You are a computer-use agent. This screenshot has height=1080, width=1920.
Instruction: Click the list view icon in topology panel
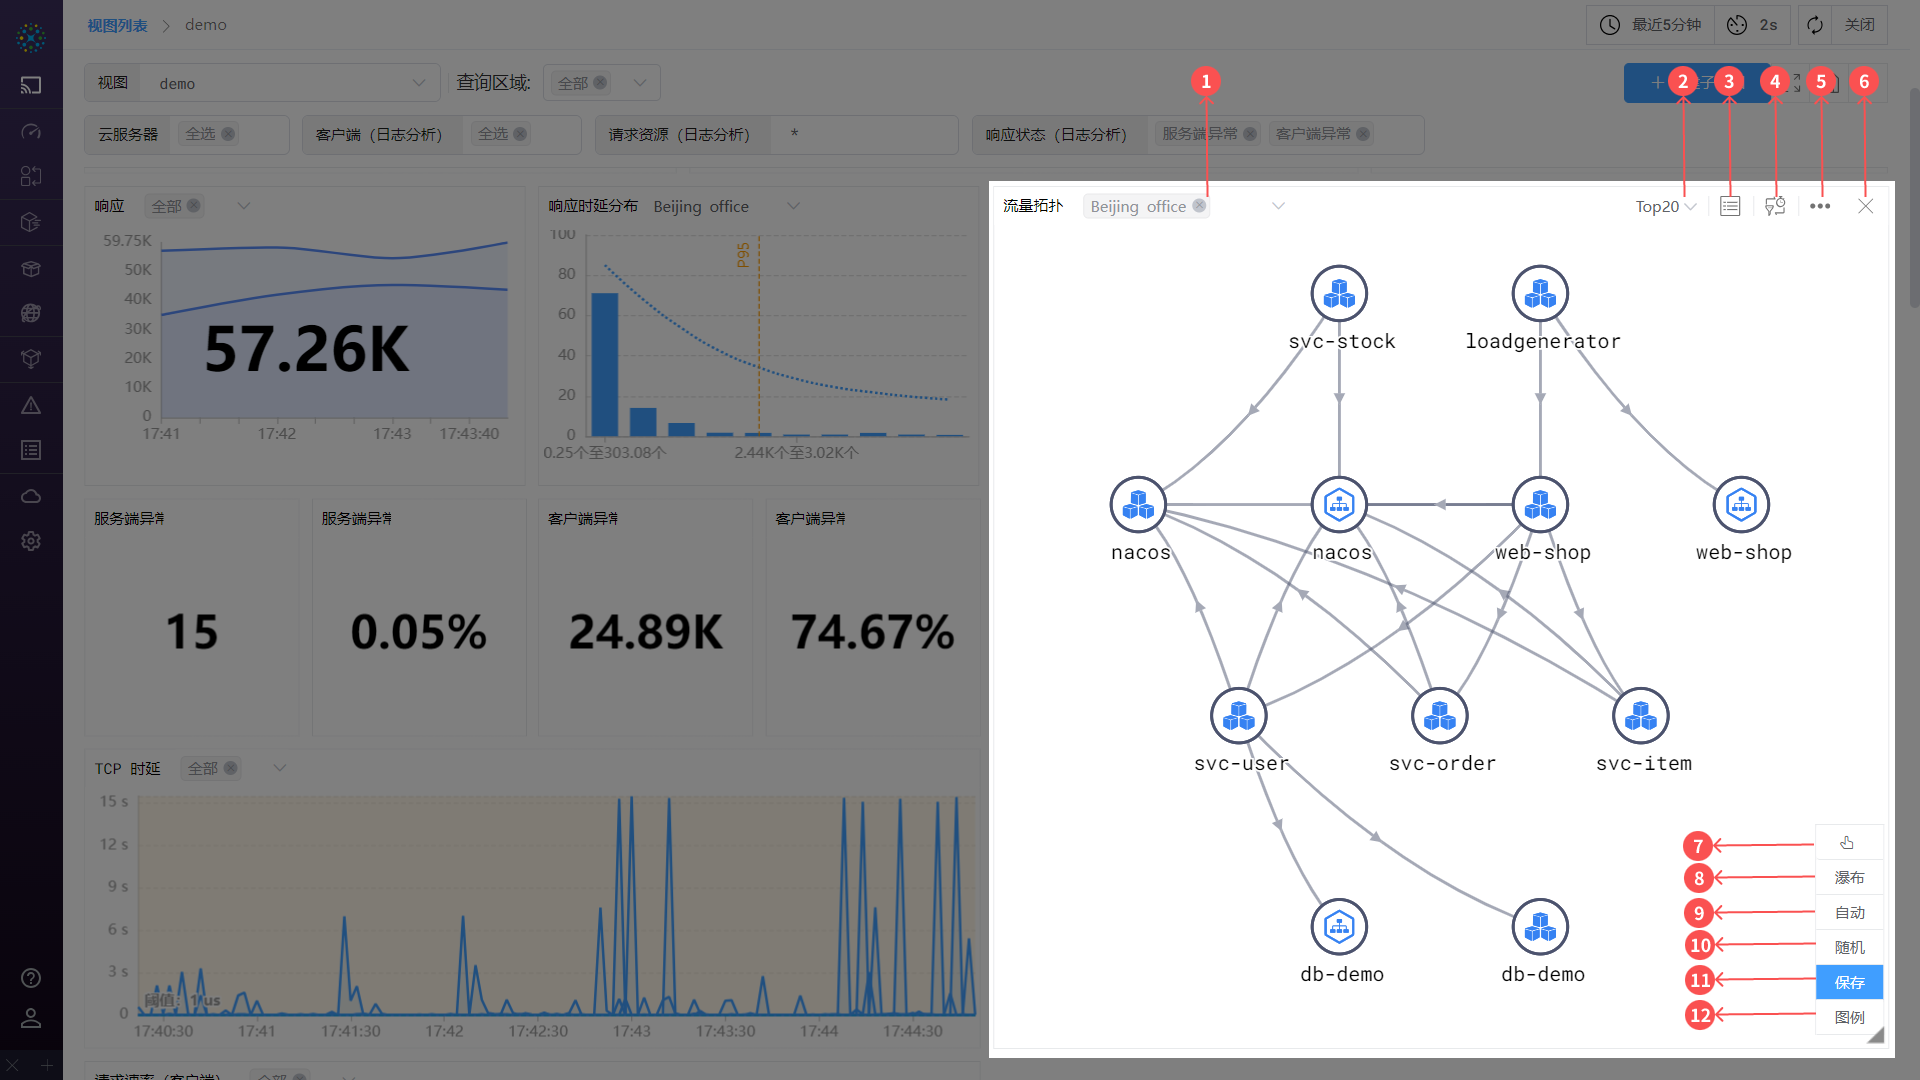click(x=1730, y=206)
